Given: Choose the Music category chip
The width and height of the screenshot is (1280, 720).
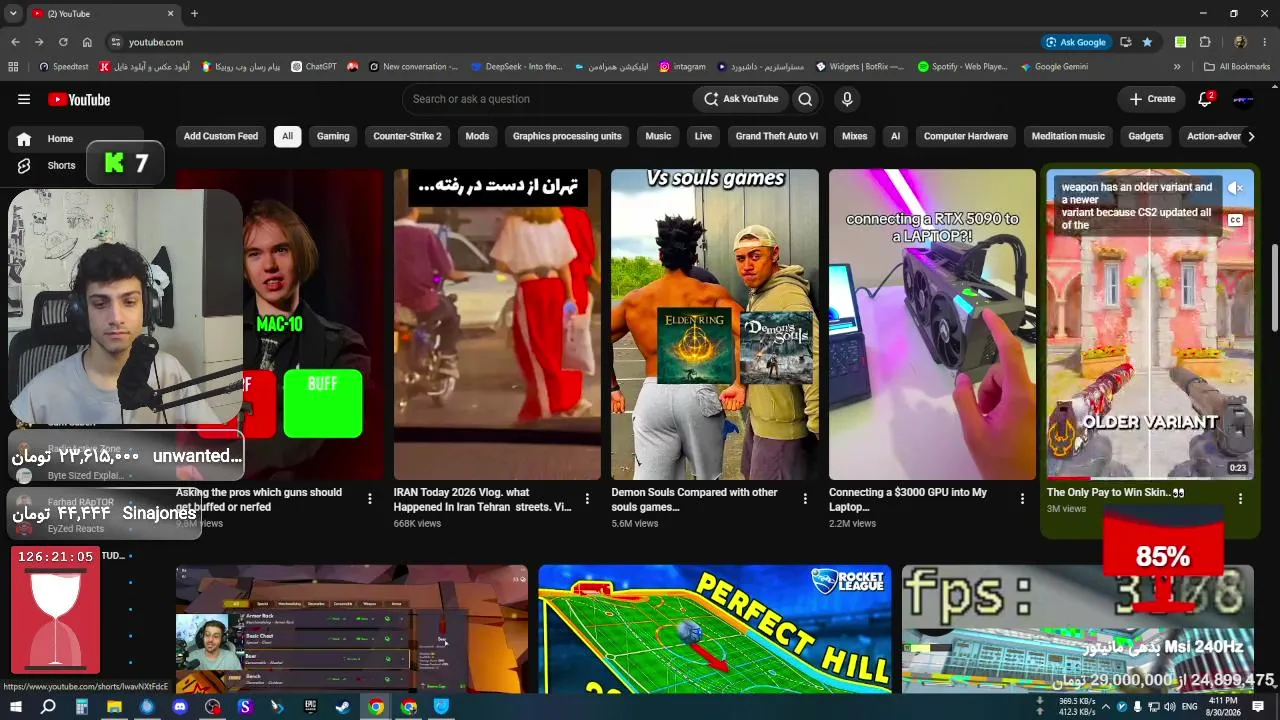Looking at the screenshot, I should [x=658, y=136].
